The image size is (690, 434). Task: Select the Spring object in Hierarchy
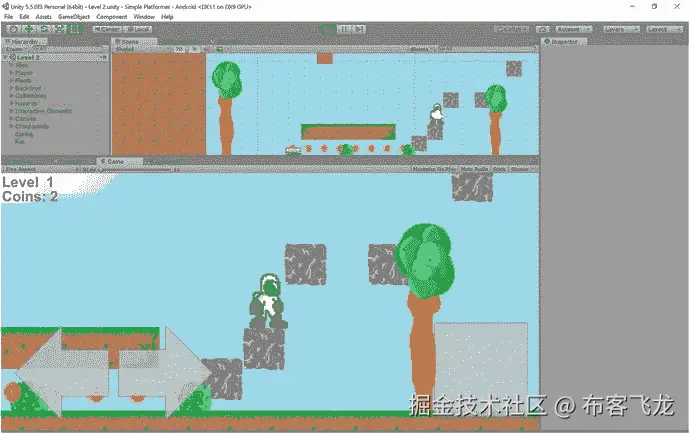coord(24,134)
